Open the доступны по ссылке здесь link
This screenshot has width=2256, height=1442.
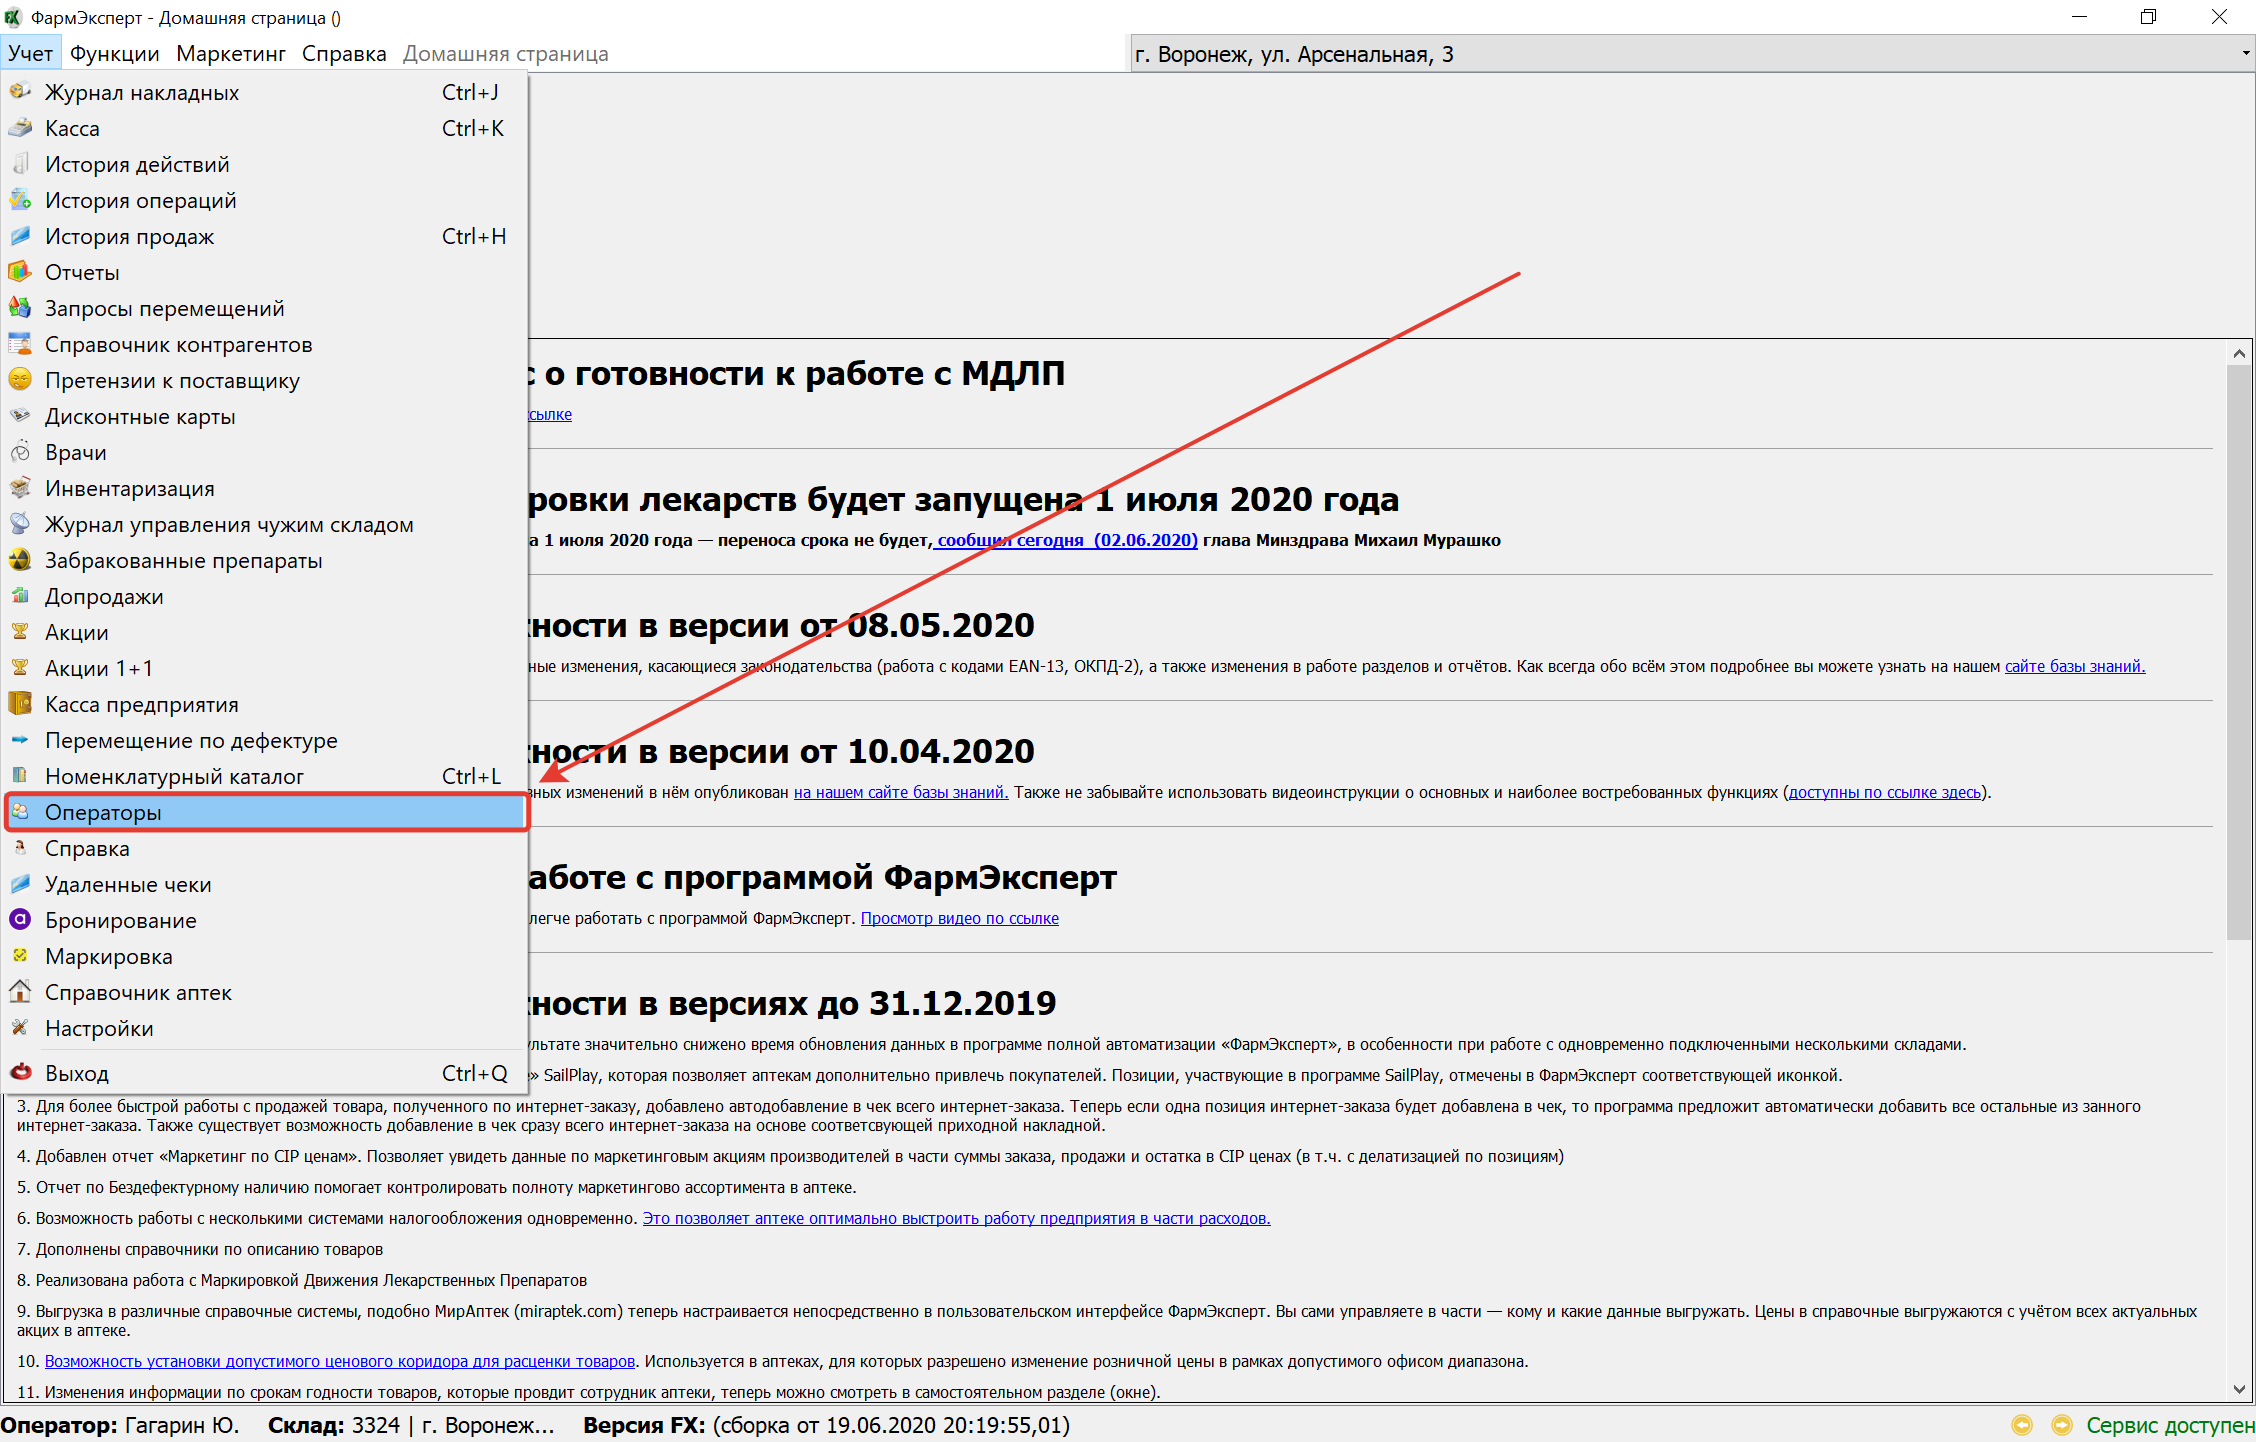click(x=1884, y=792)
